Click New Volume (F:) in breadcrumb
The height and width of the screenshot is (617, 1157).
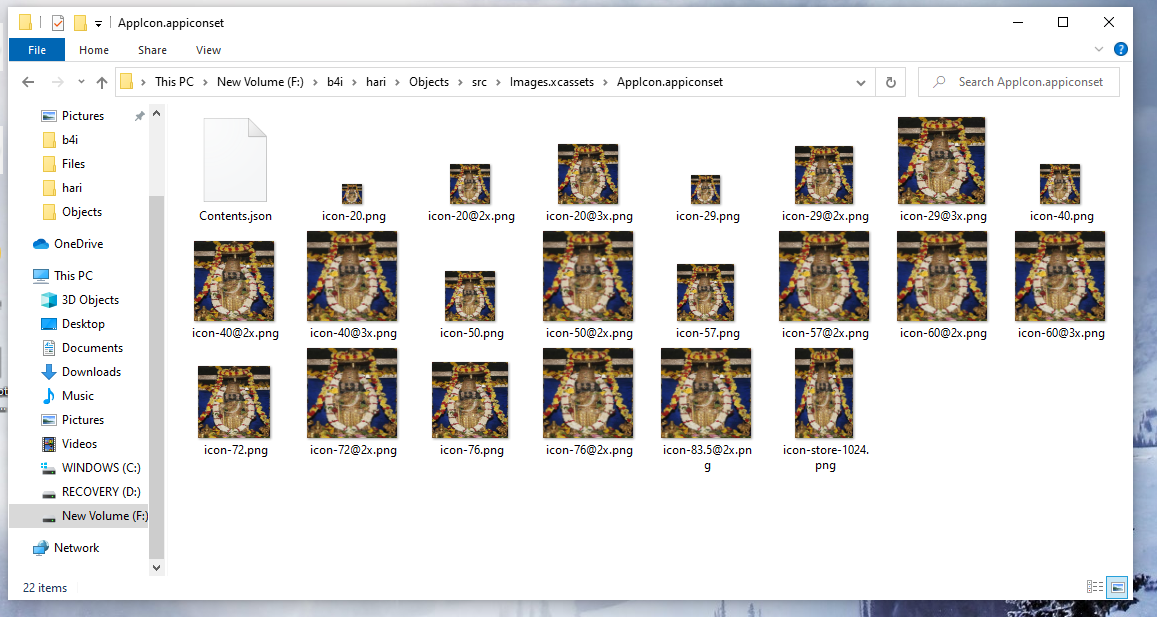coord(260,82)
